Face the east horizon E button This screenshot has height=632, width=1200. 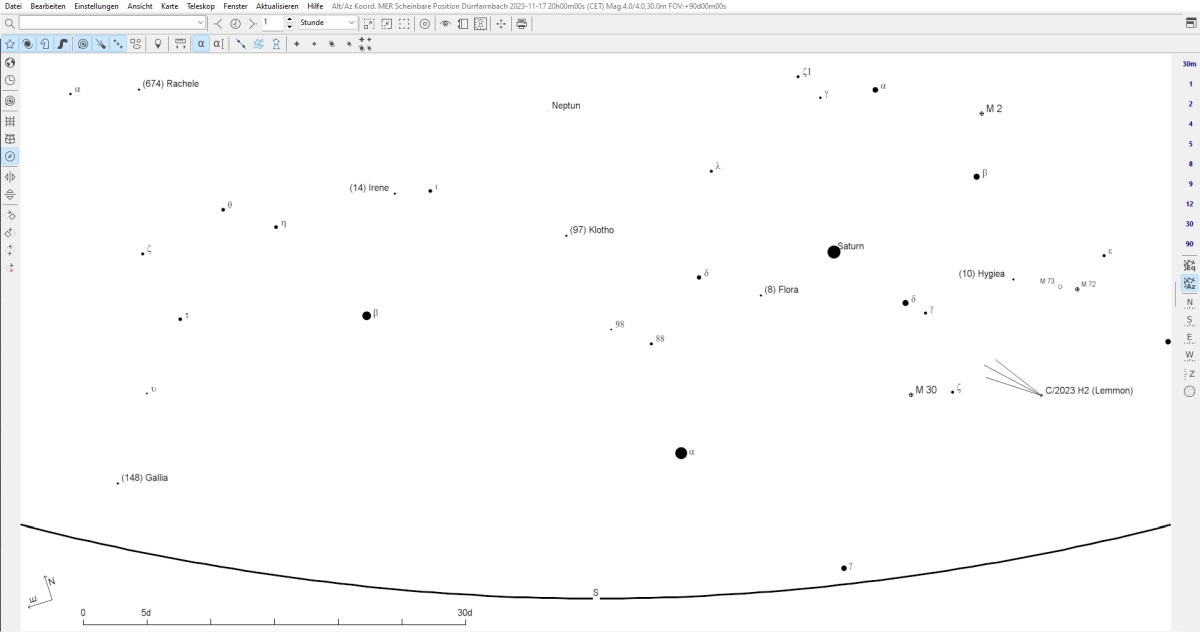point(1189,338)
